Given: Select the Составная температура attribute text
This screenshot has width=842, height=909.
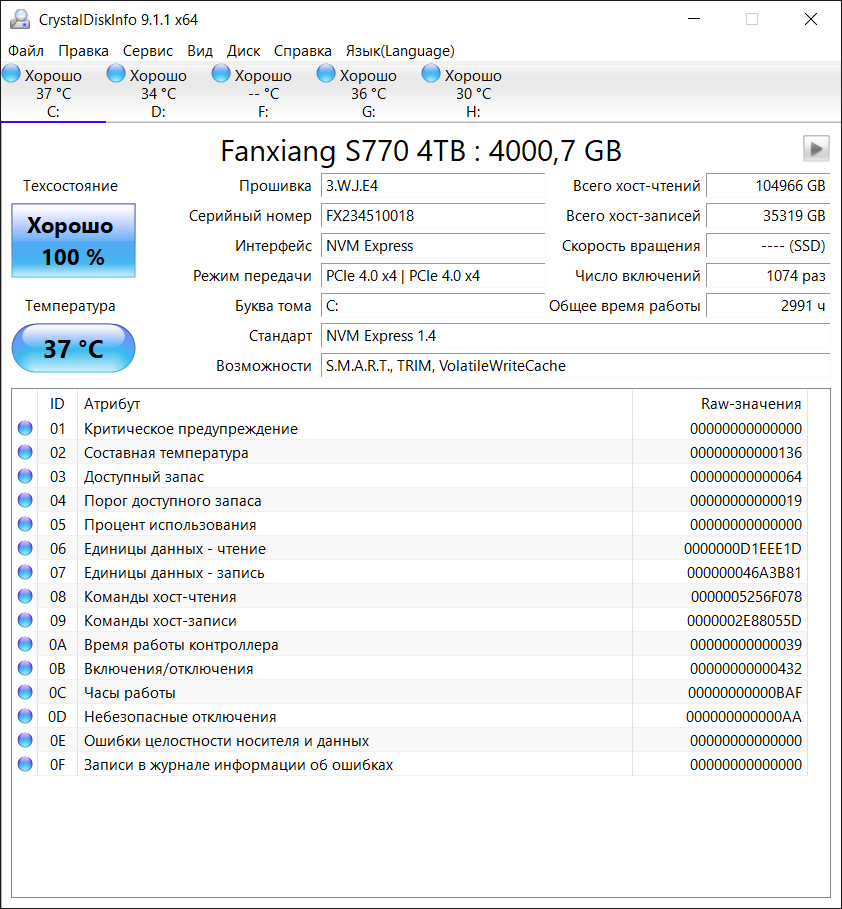Looking at the screenshot, I should click(166, 453).
